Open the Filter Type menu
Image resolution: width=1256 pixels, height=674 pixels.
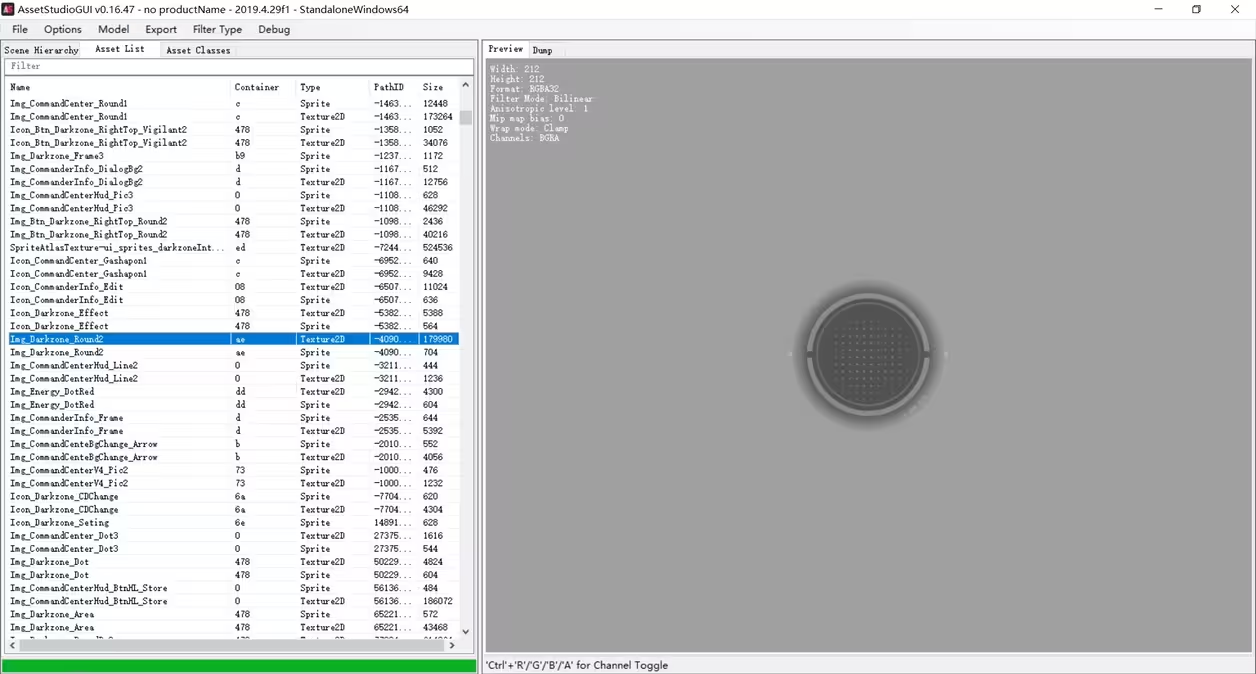pos(217,29)
